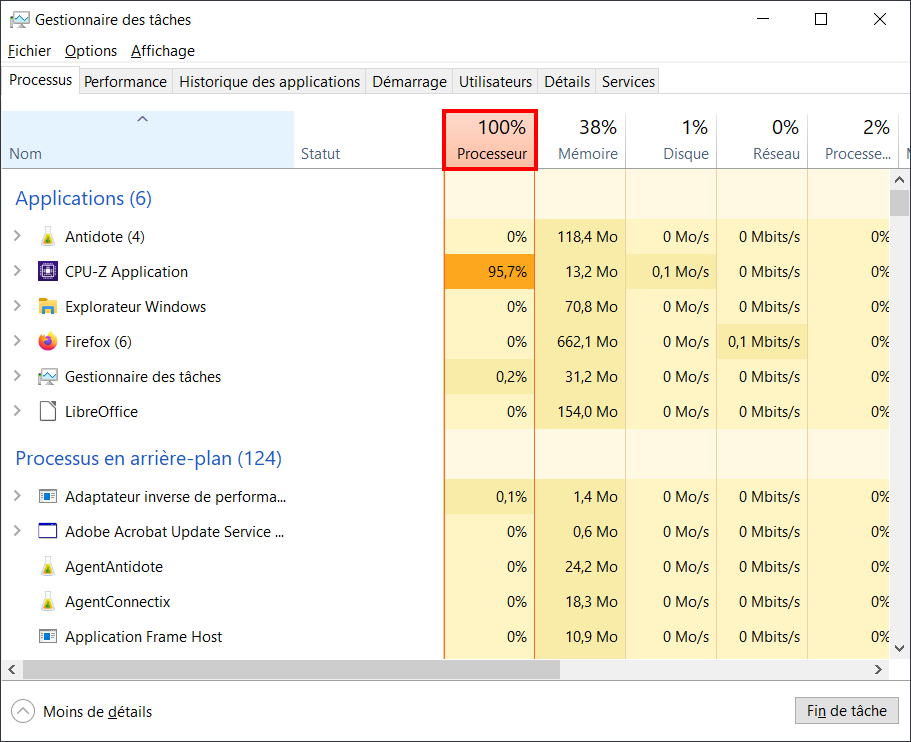Click the vertical scrollbar down arrow

tap(899, 648)
